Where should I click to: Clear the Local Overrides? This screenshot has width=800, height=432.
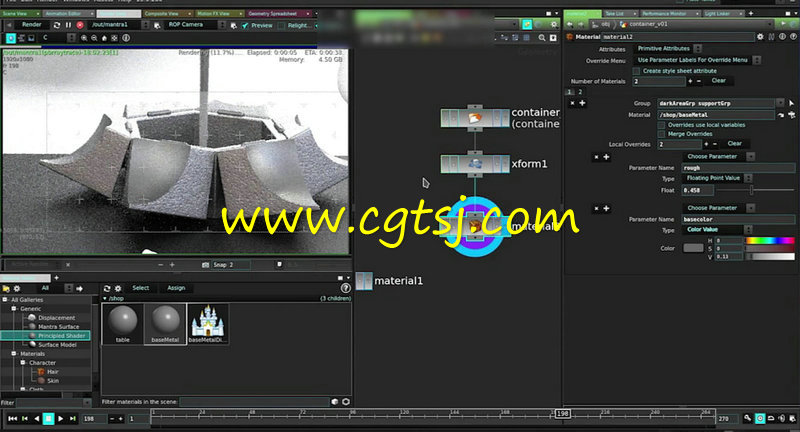click(x=734, y=144)
